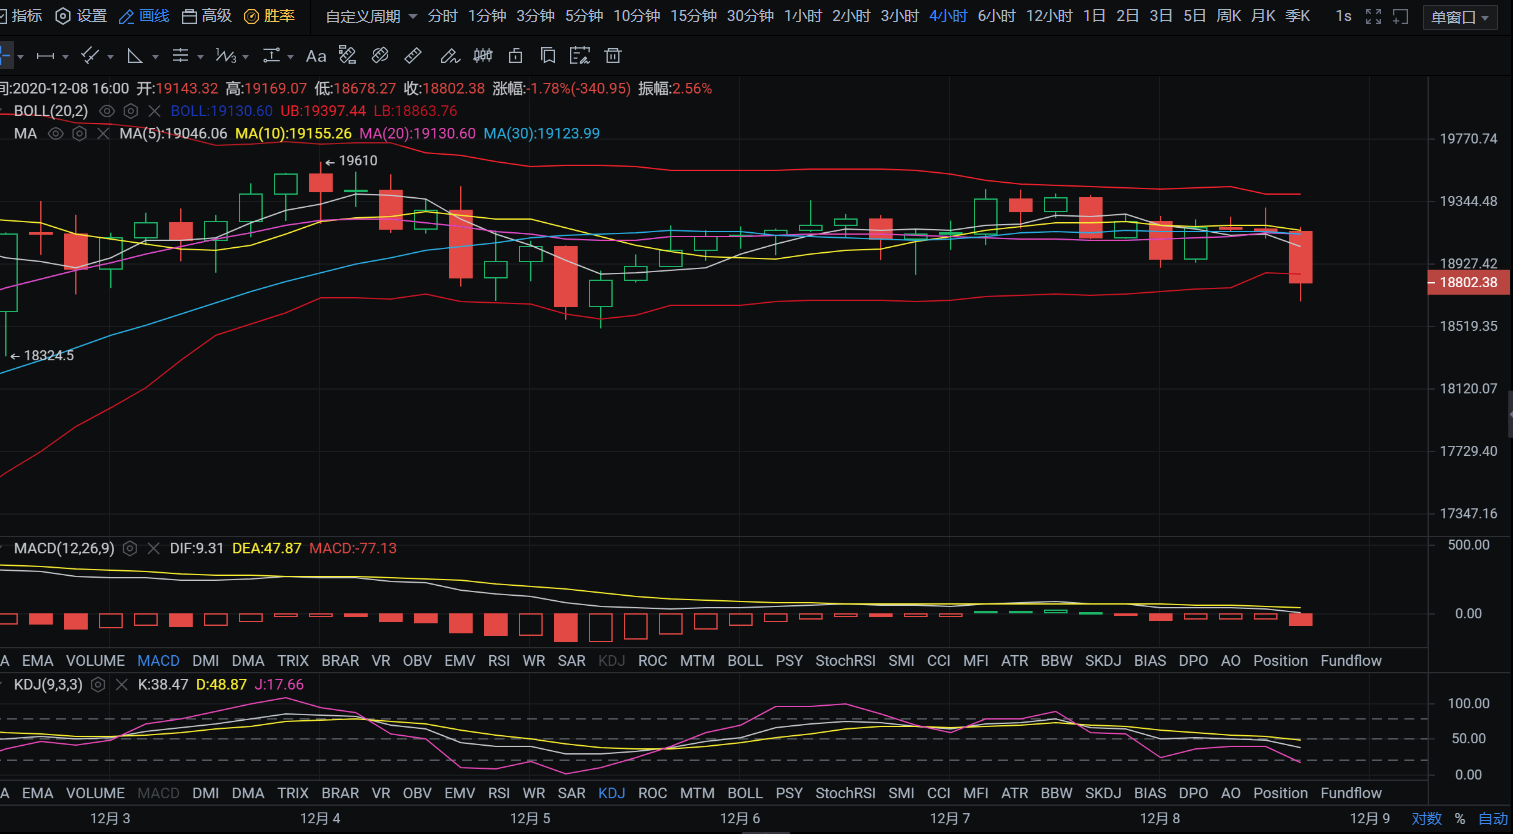Click the 设置 settings button
Image resolution: width=1513 pixels, height=834 pixels.
coord(81,17)
